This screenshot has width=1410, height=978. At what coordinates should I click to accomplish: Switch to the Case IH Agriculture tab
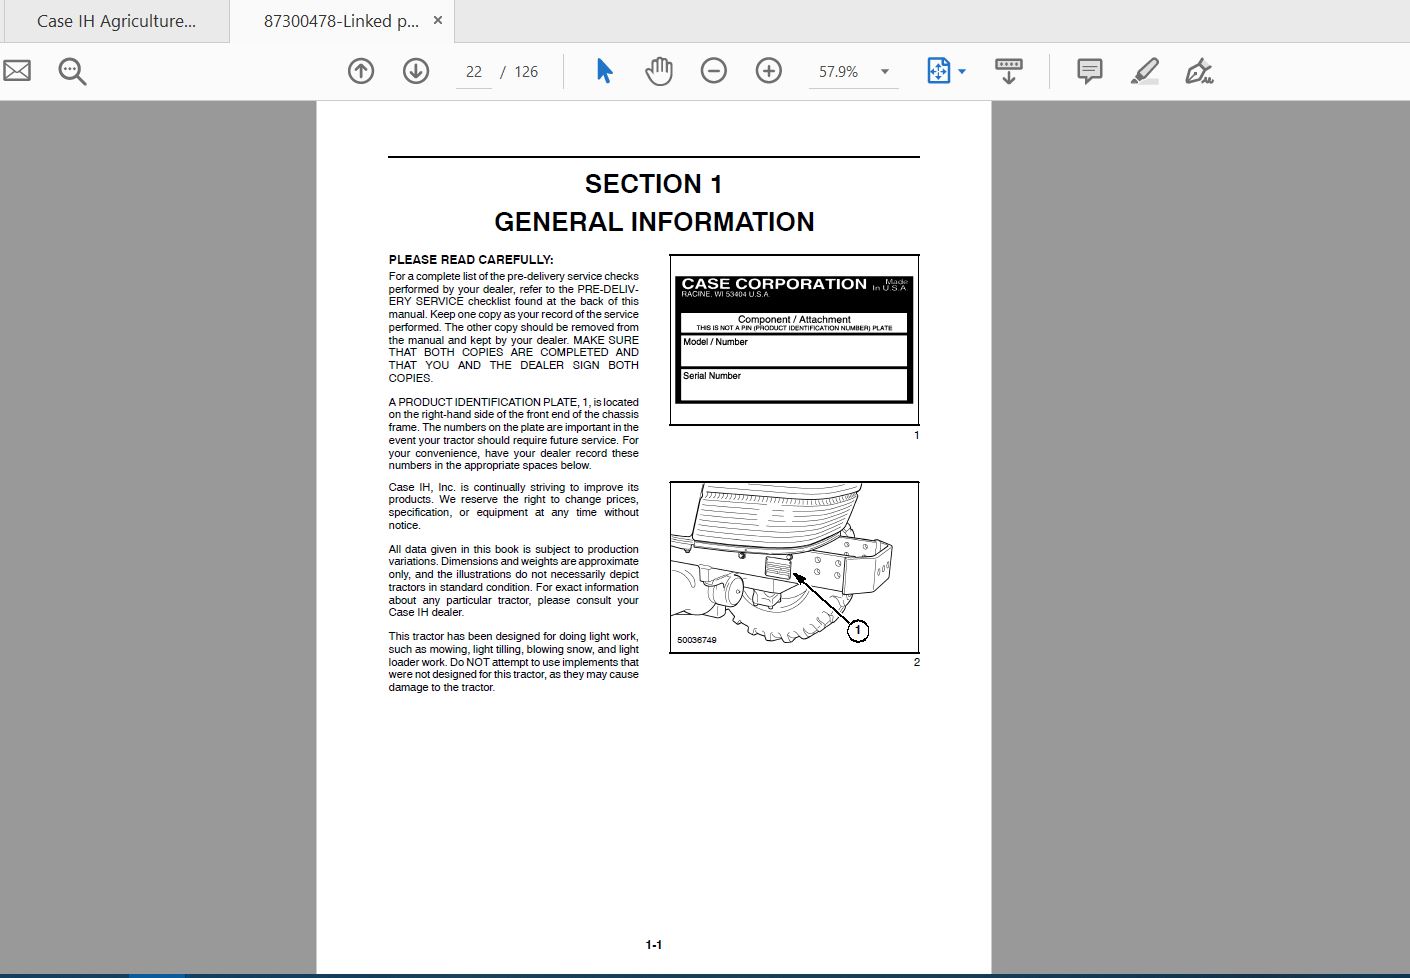coord(116,21)
